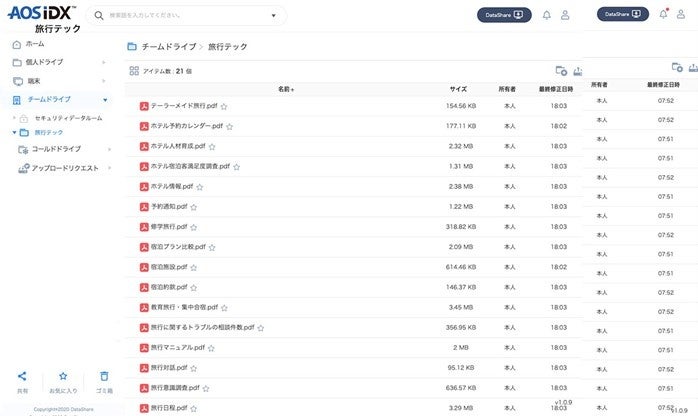The height and width of the screenshot is (416, 698).
Task: Focus the search input field
Action: [x=187, y=16]
